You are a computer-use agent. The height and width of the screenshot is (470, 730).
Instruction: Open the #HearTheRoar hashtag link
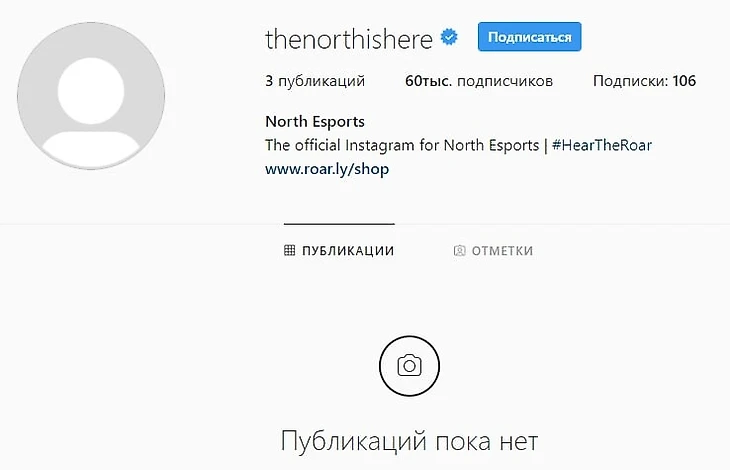[x=602, y=145]
